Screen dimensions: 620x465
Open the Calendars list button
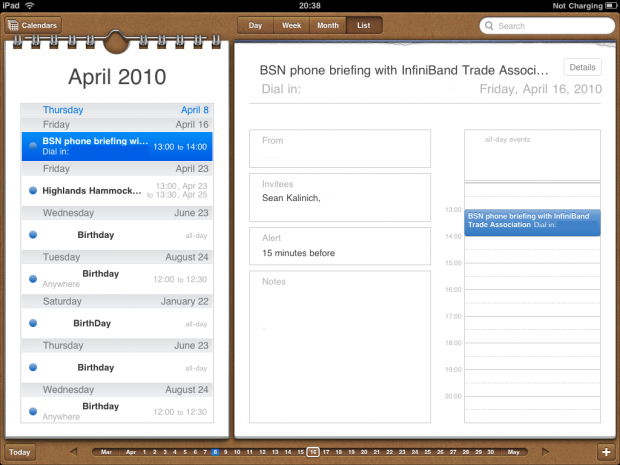click(x=33, y=25)
